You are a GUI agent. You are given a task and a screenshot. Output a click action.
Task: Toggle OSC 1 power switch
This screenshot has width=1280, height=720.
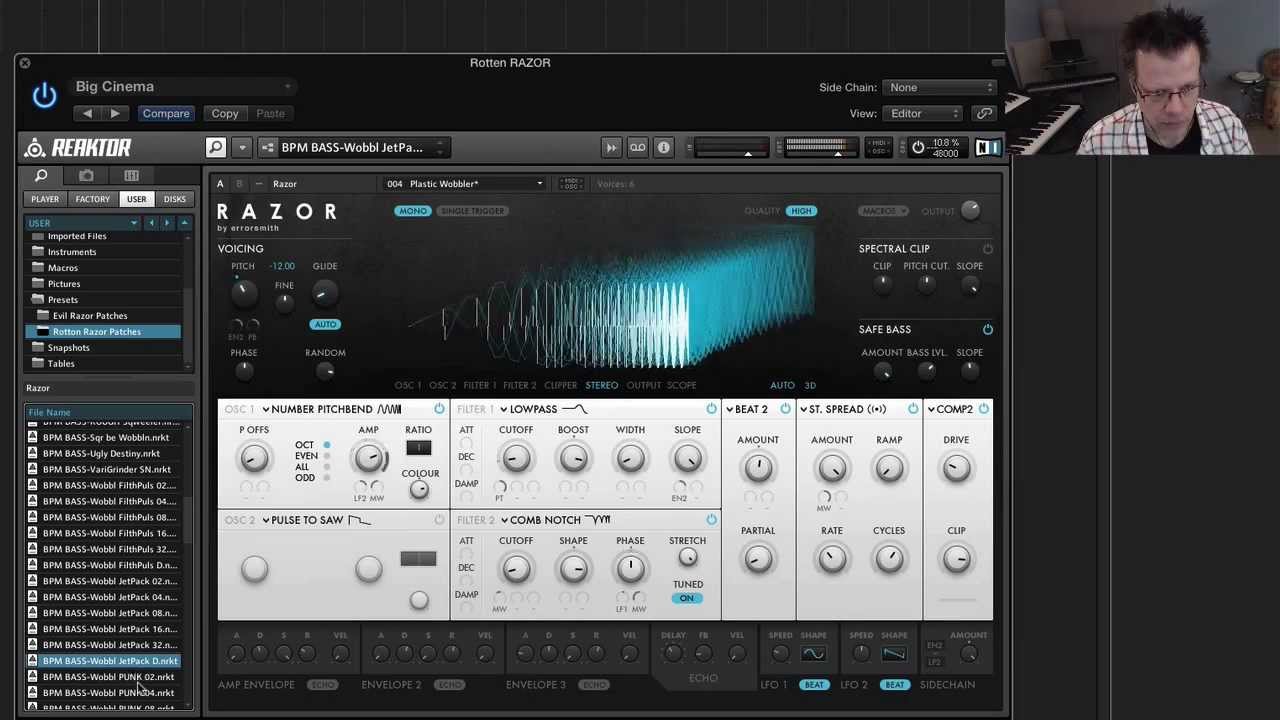(439, 409)
